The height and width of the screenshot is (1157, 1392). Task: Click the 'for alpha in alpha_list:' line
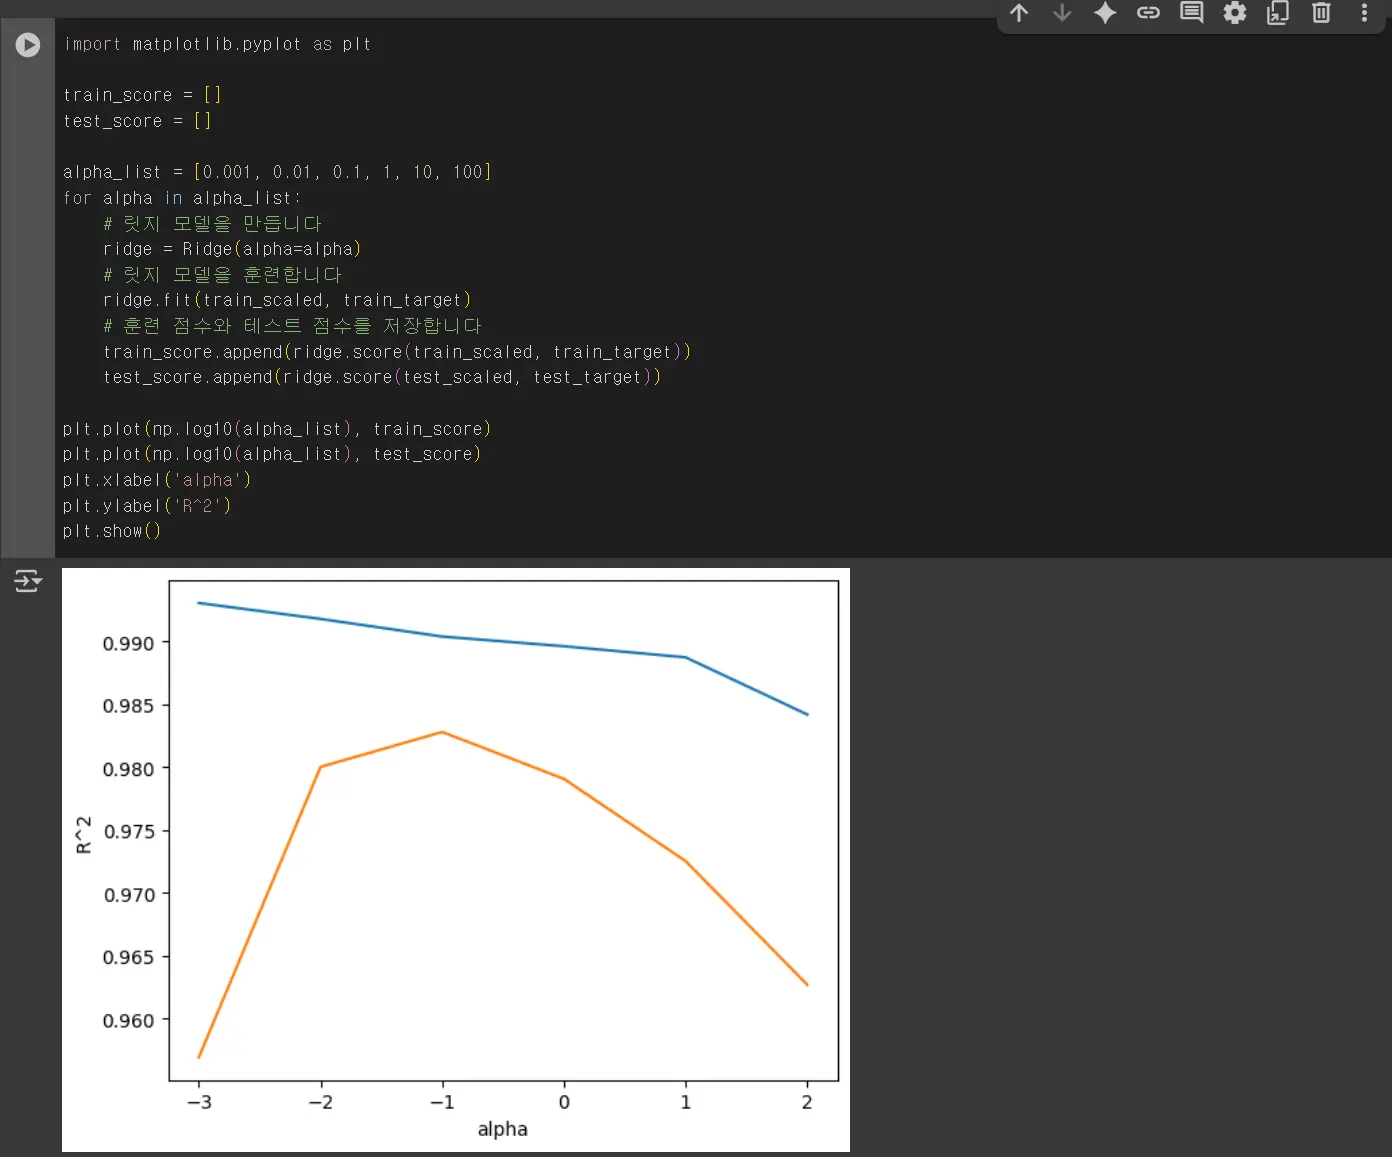click(182, 198)
